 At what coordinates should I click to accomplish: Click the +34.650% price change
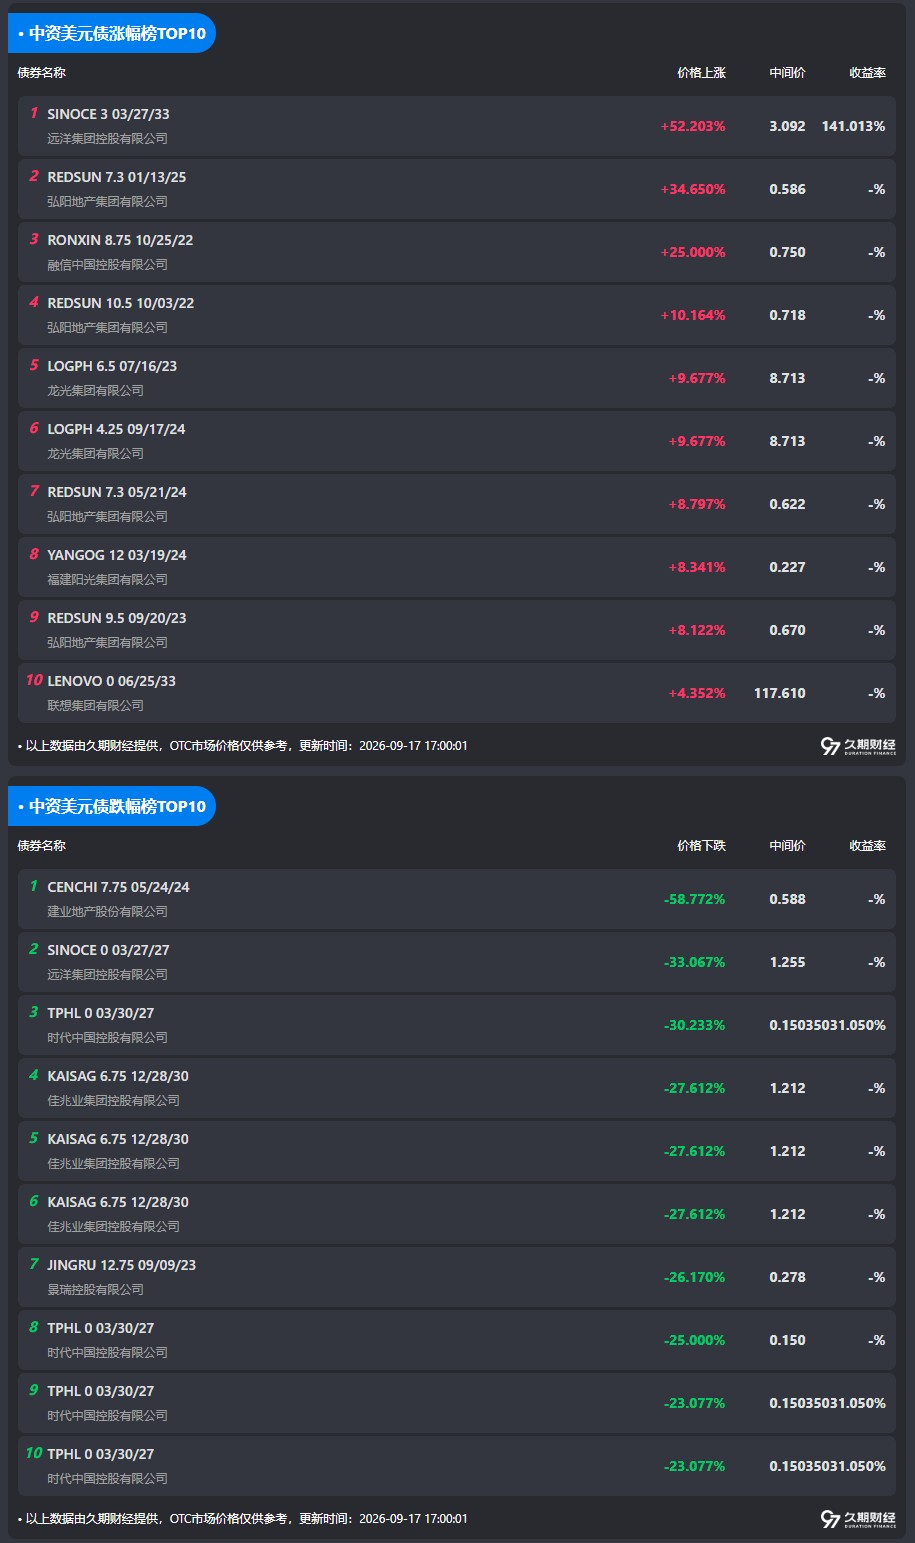tap(693, 189)
